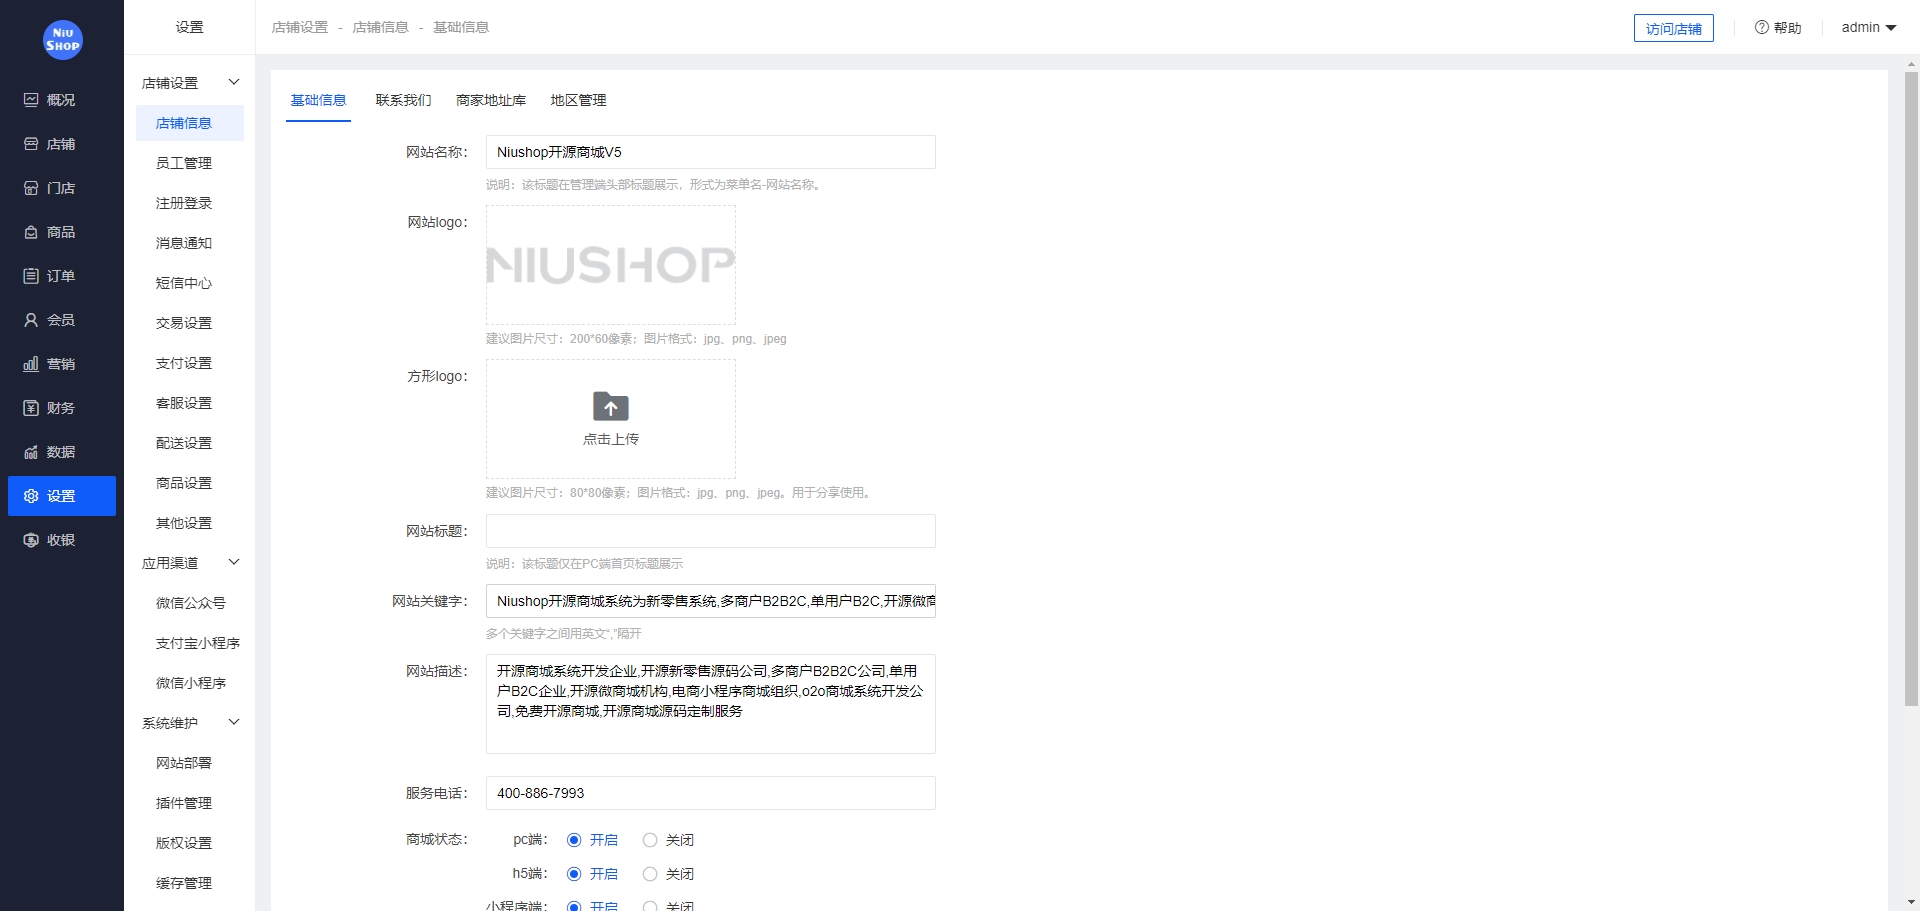1920x911 pixels.
Task: Click the 网站名称 input field
Action: [711, 152]
